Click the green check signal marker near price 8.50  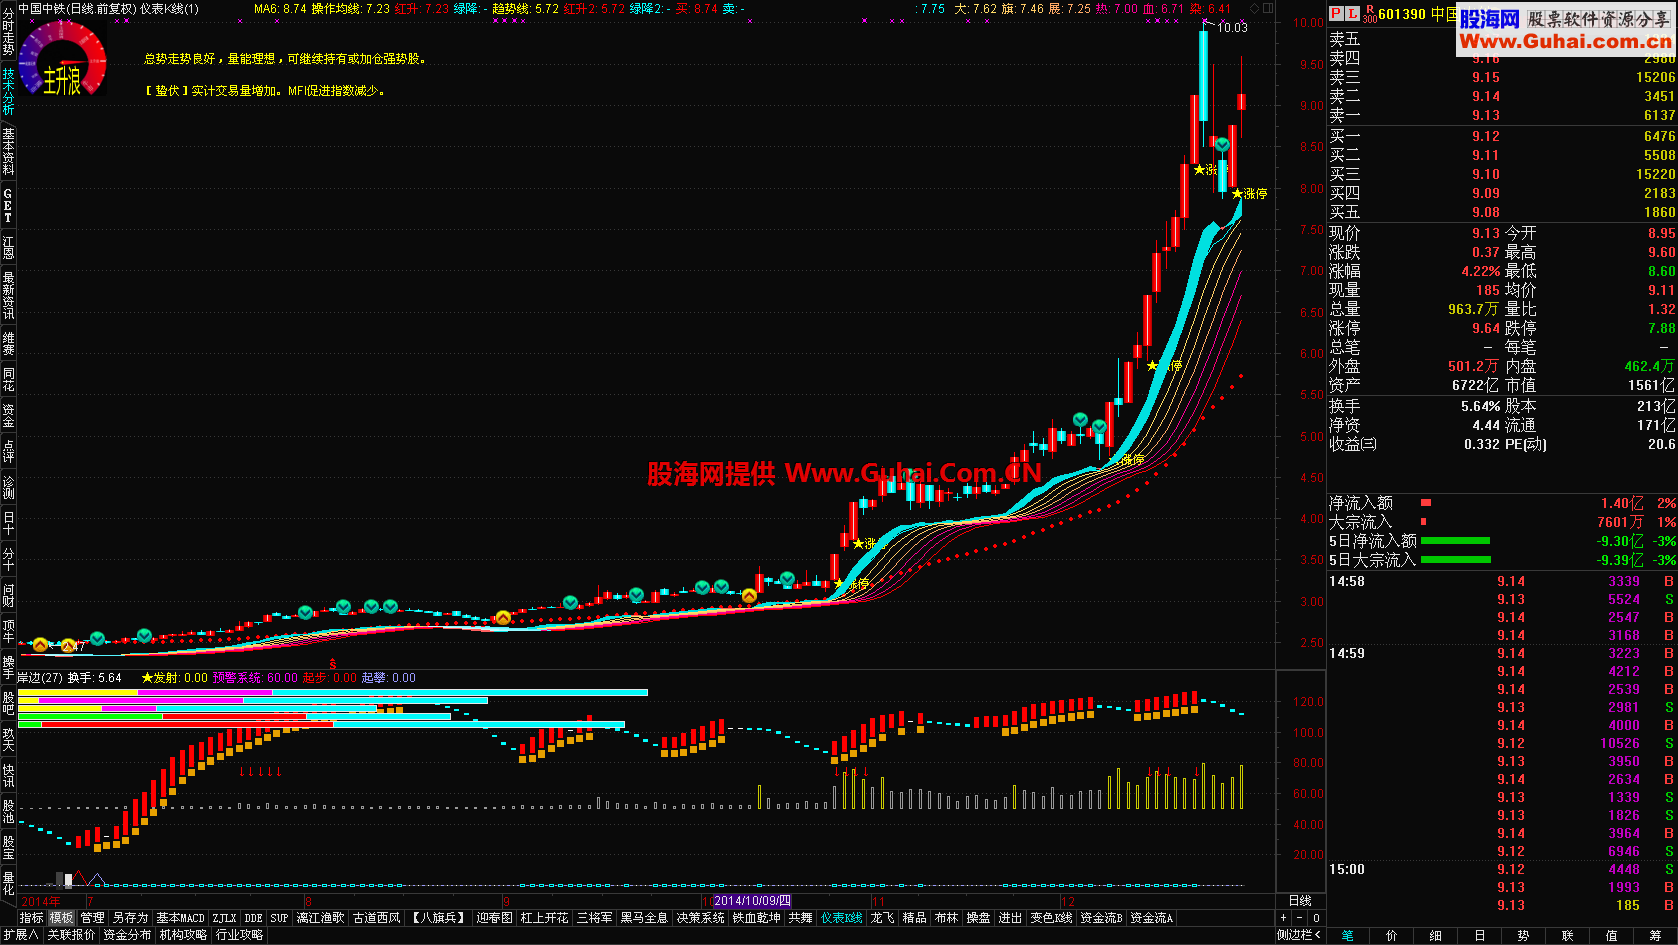[1222, 145]
